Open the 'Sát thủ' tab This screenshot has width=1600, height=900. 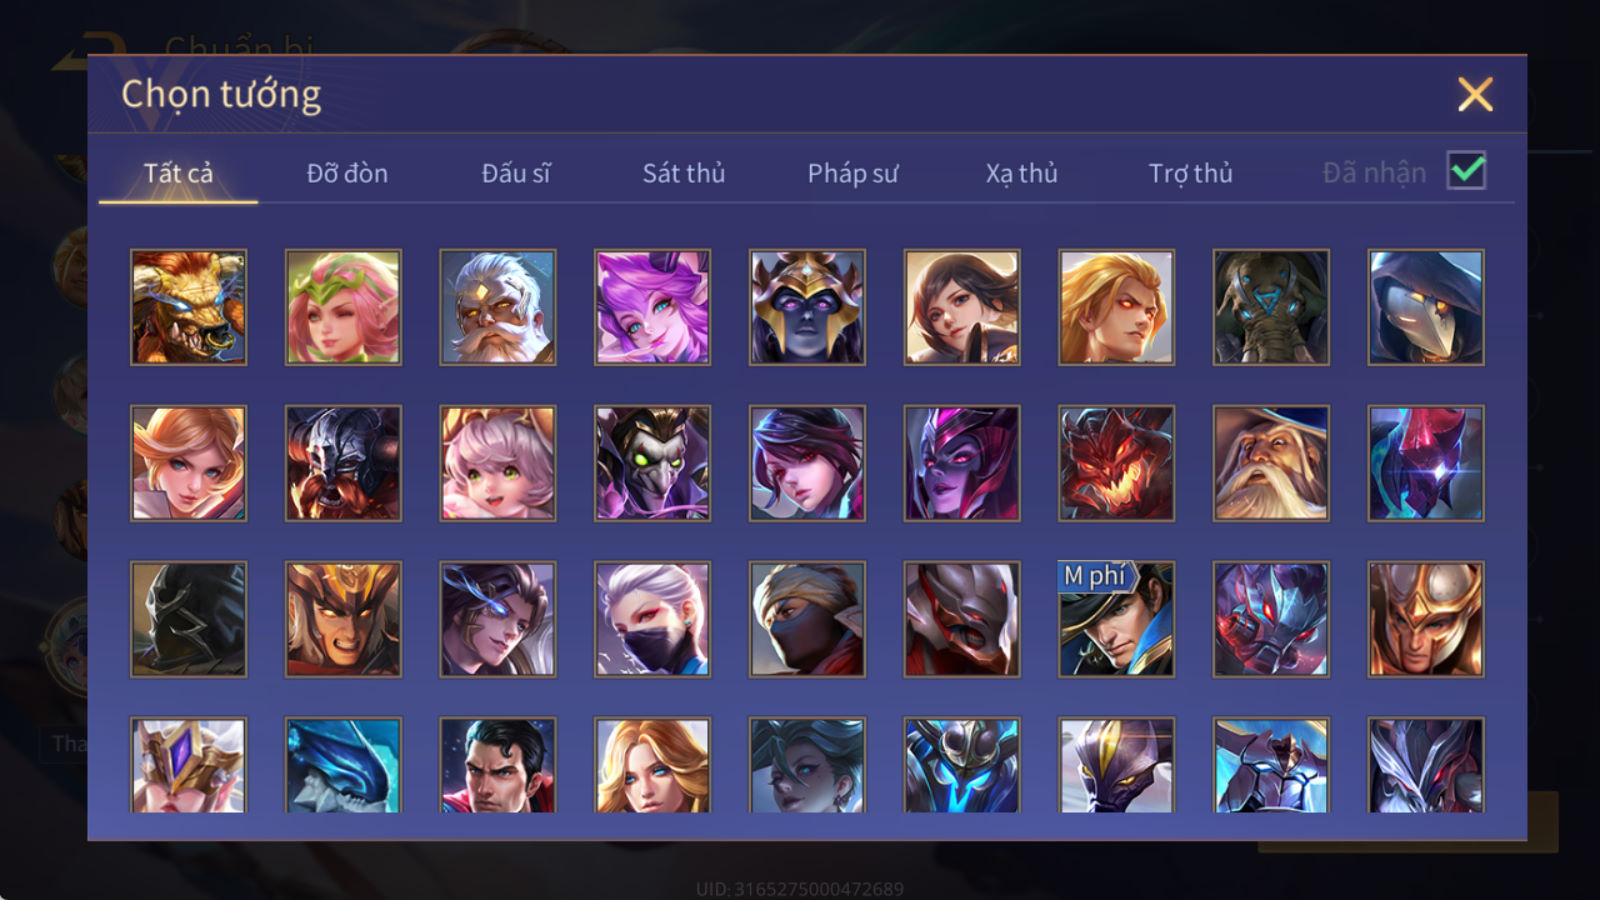tap(683, 173)
